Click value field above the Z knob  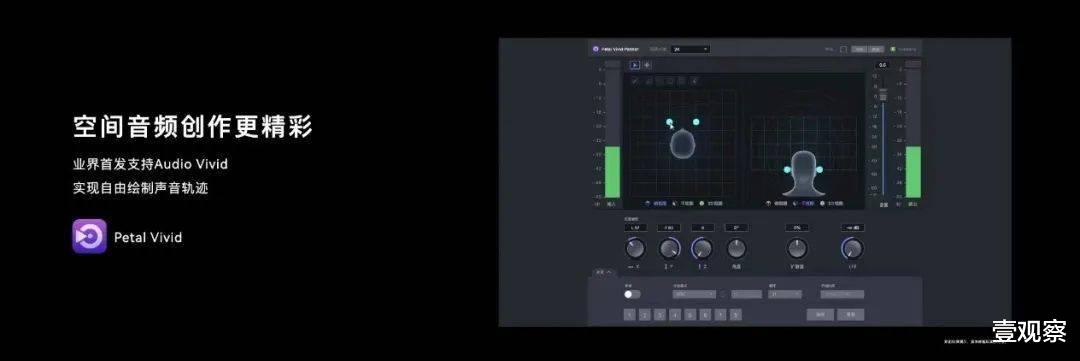(x=703, y=227)
